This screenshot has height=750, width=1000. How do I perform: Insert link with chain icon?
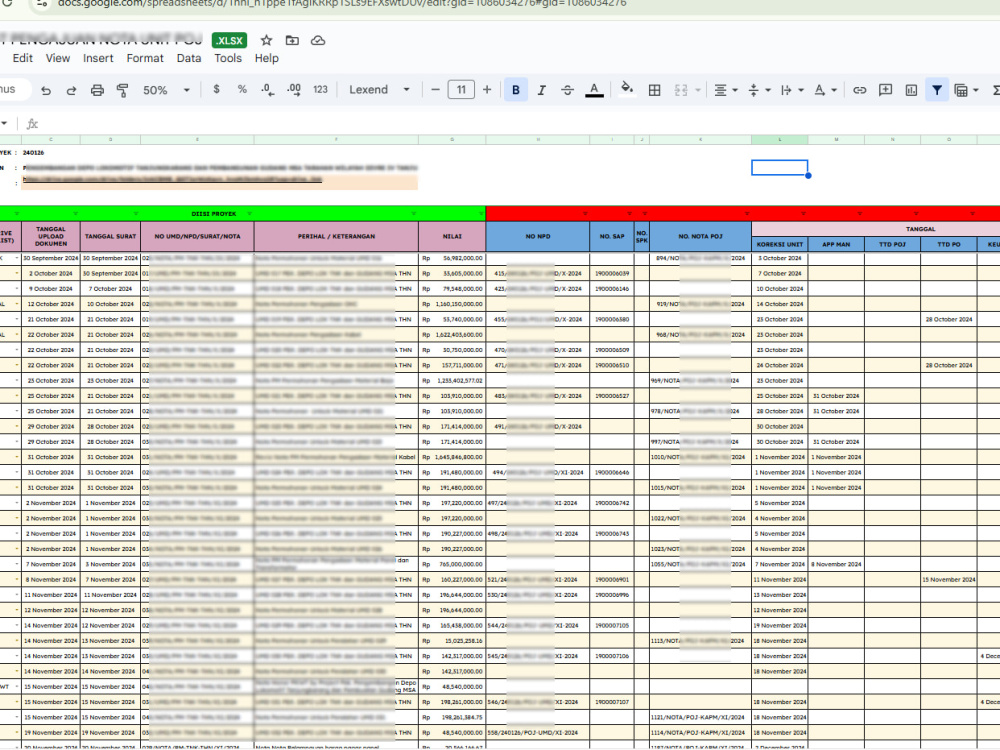860,90
